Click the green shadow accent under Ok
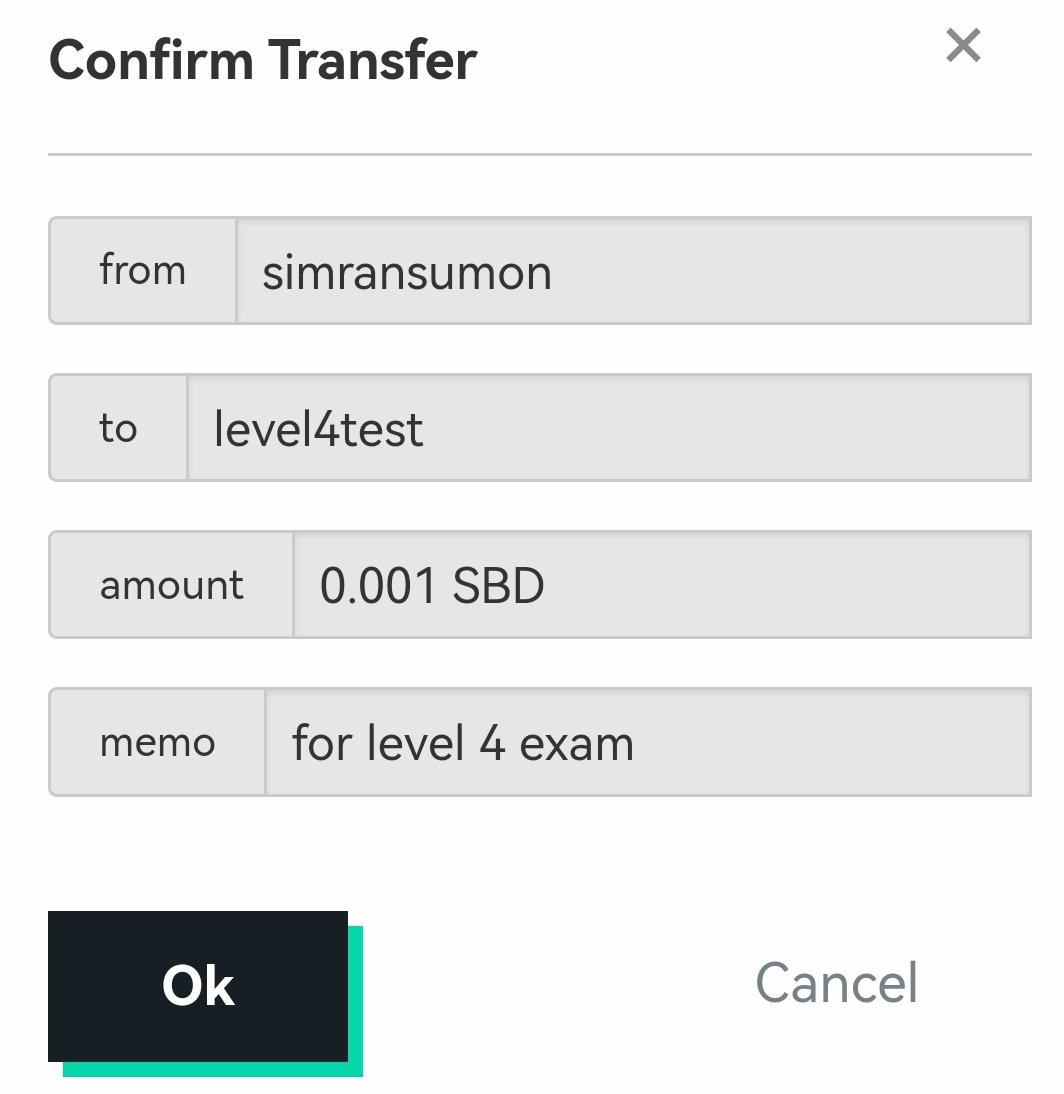 coord(210,1069)
